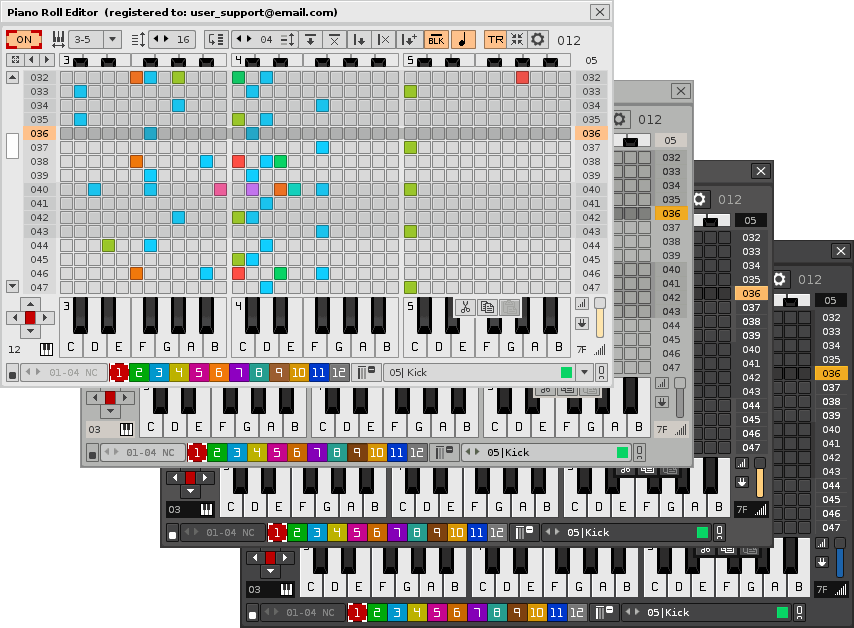Select pattern tab 5 in magenta
Image resolution: width=854 pixels, height=628 pixels.
(x=199, y=372)
